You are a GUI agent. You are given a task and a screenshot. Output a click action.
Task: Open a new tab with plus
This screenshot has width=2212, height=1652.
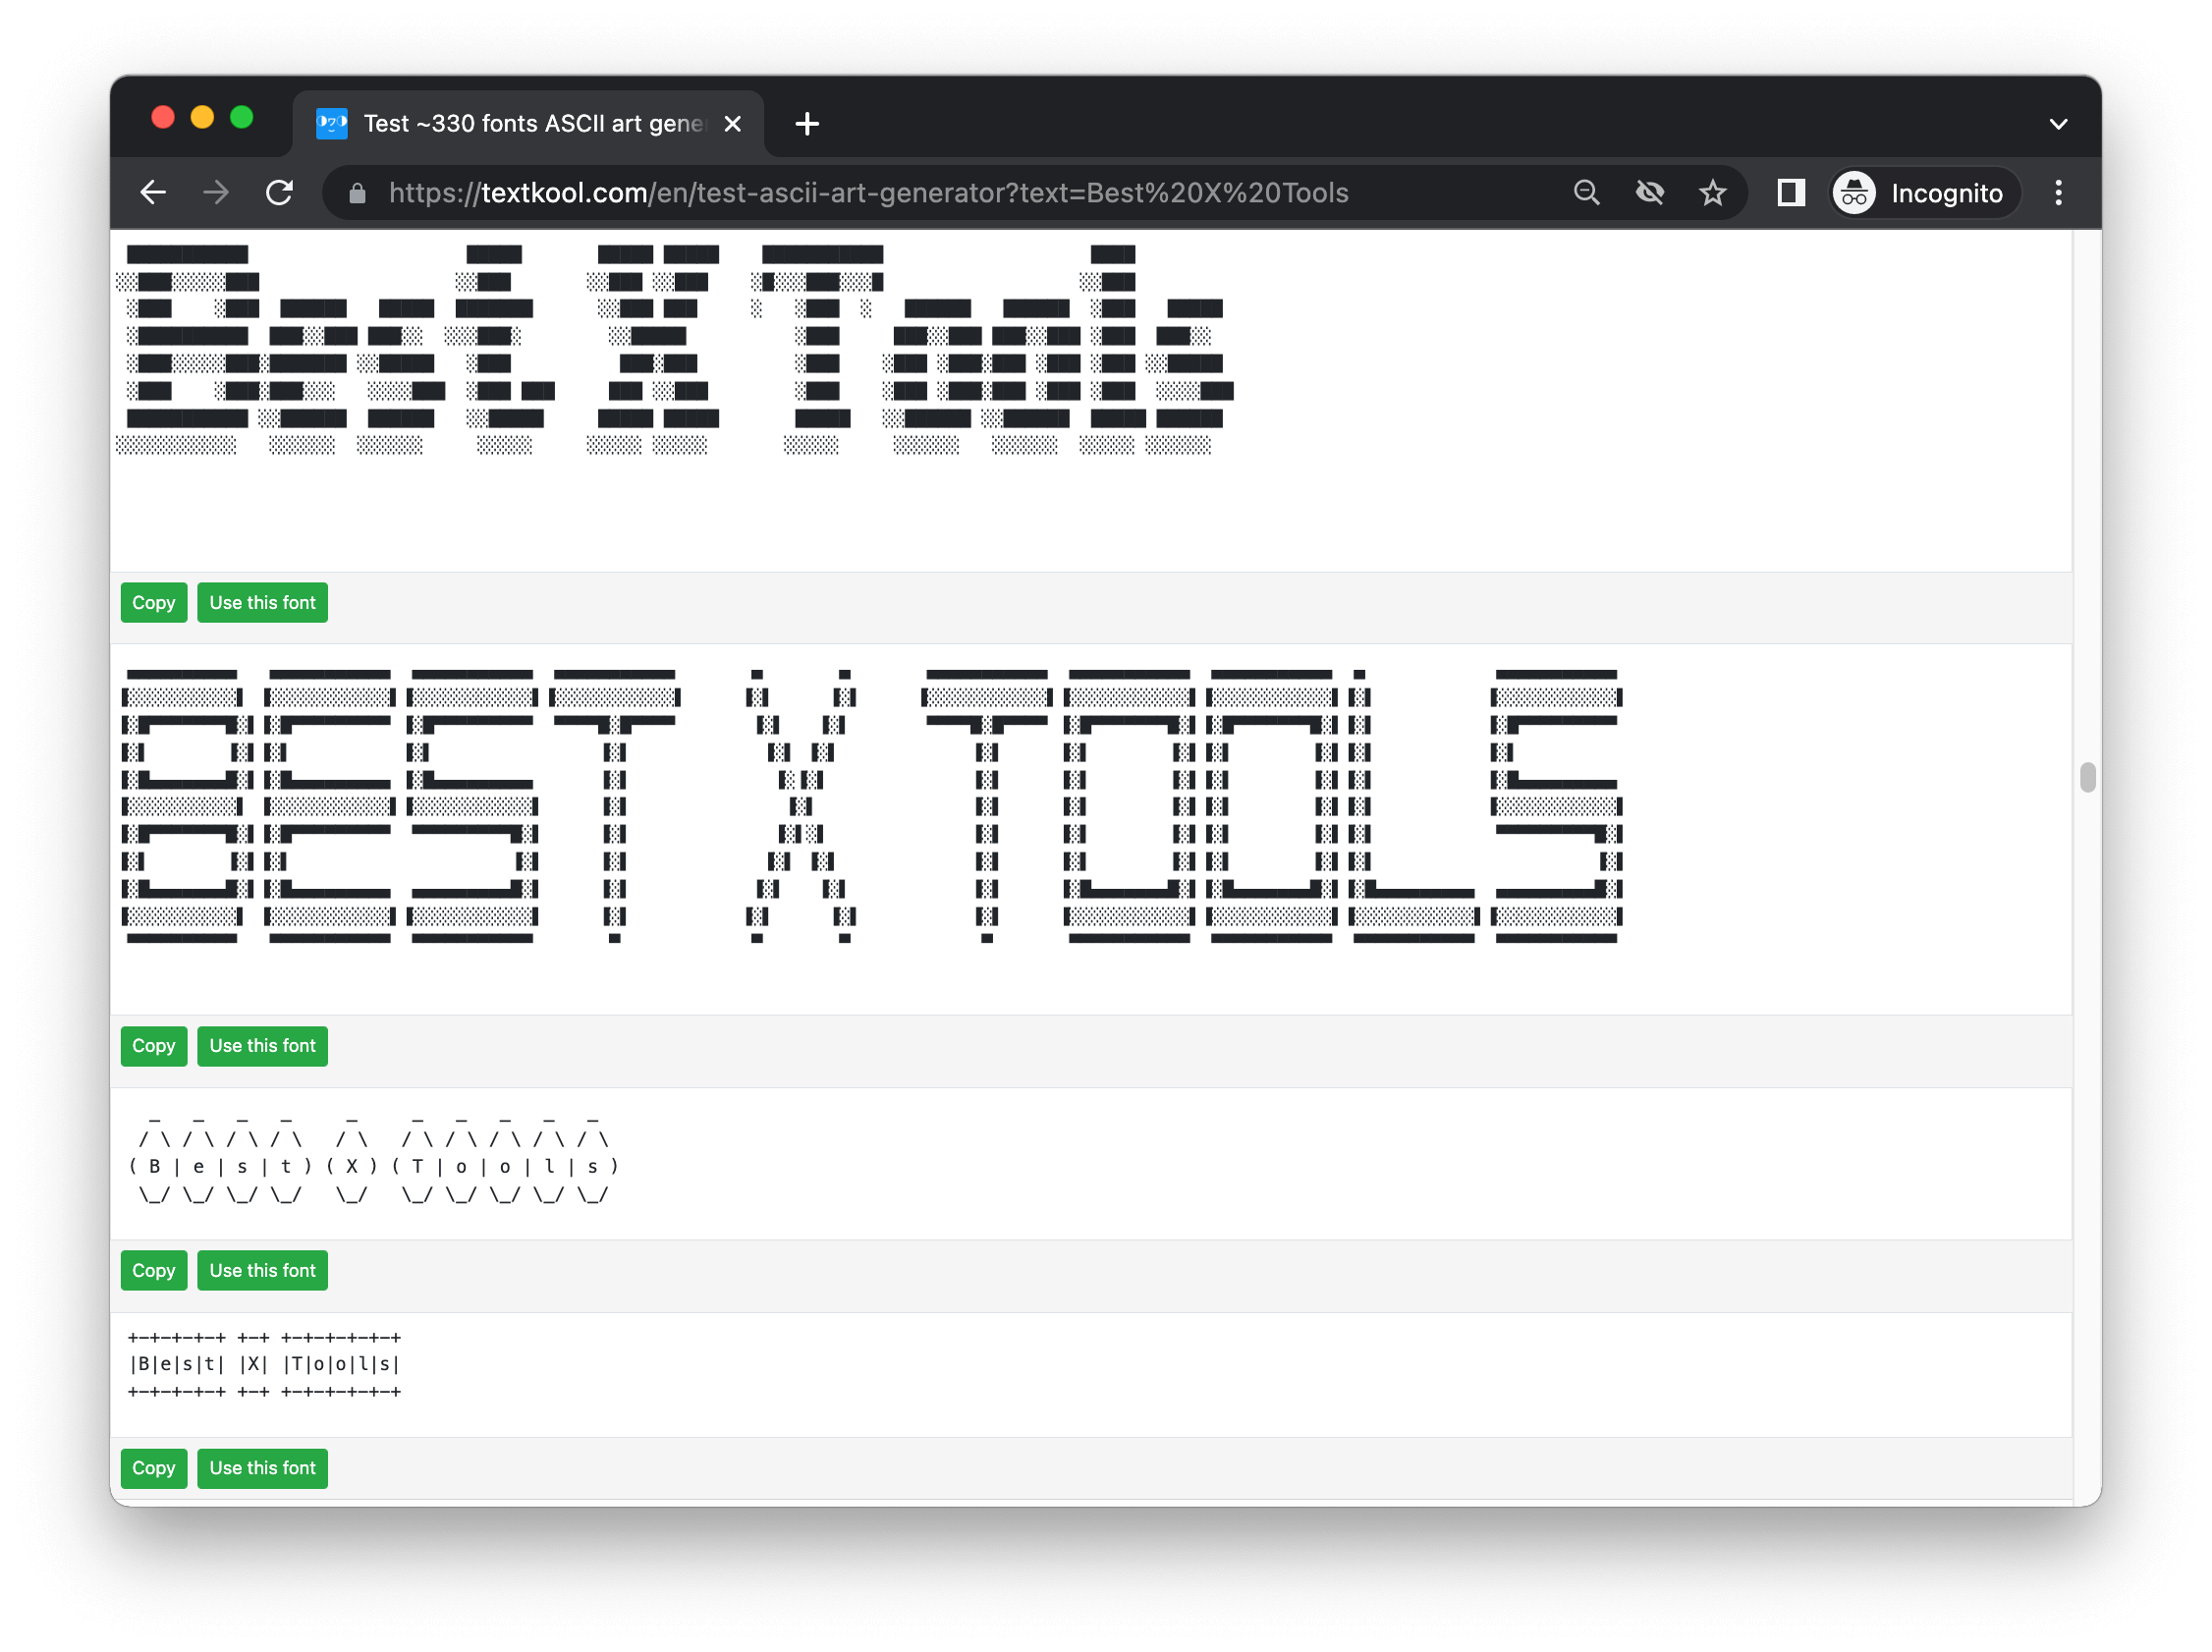806,124
